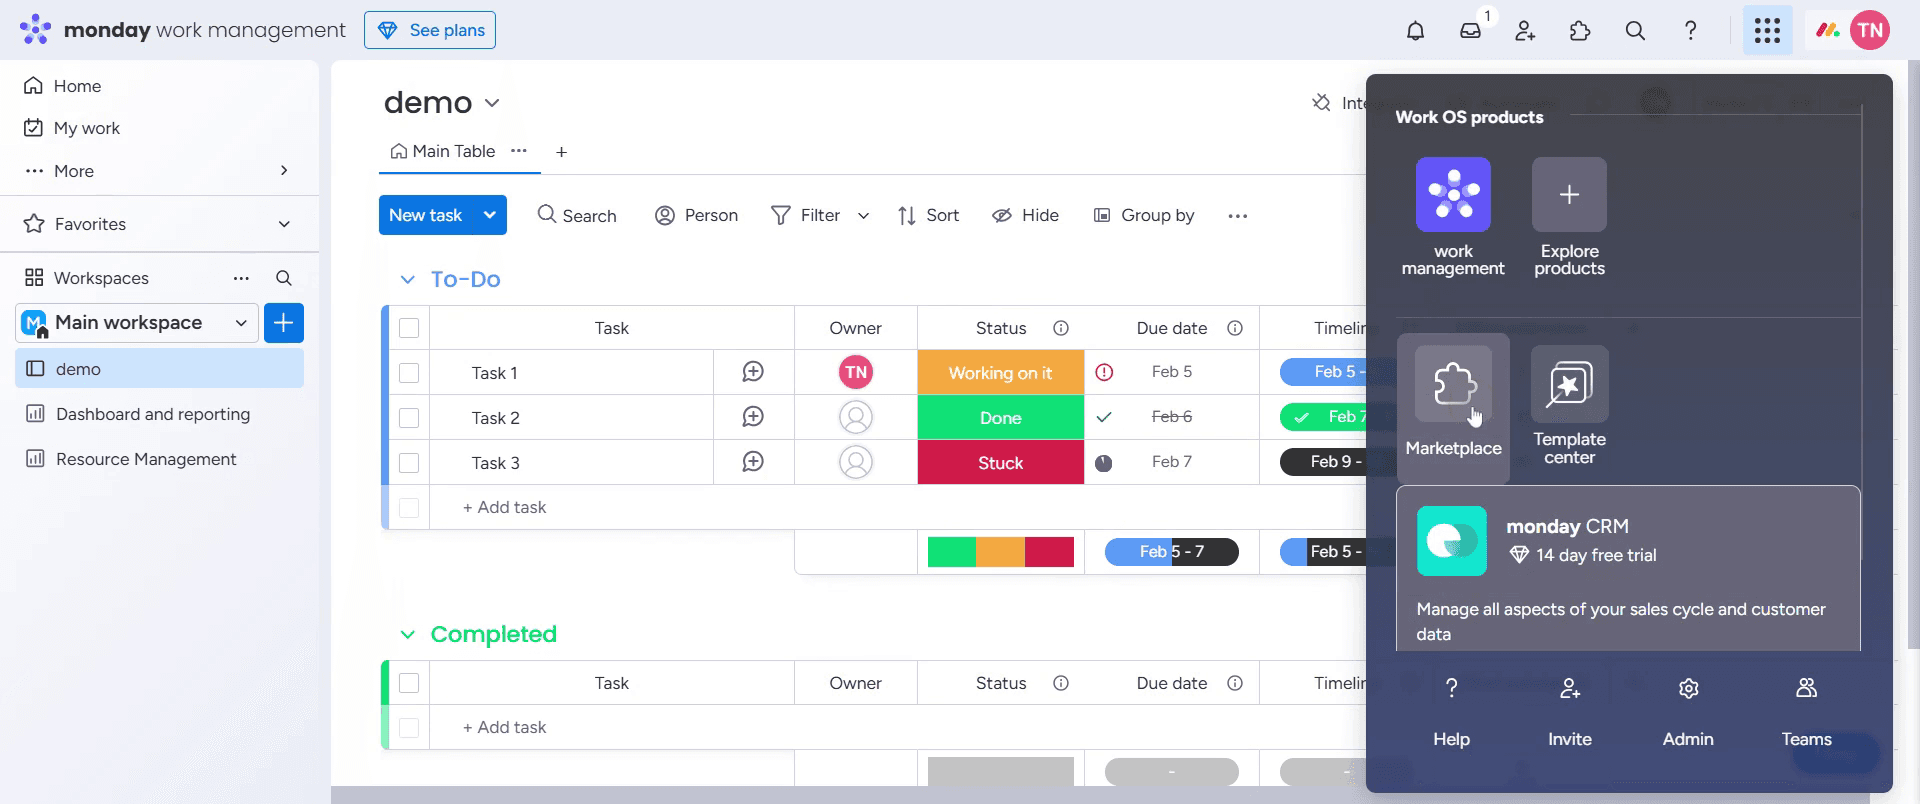
Task: Check the Task 1 row checkbox
Action: [409, 373]
